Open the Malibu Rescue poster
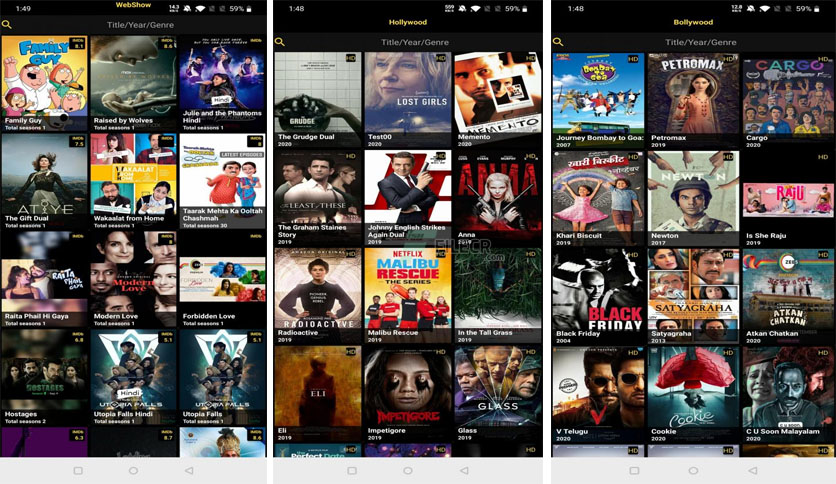This screenshot has height=484, width=836. pyautogui.click(x=408, y=296)
